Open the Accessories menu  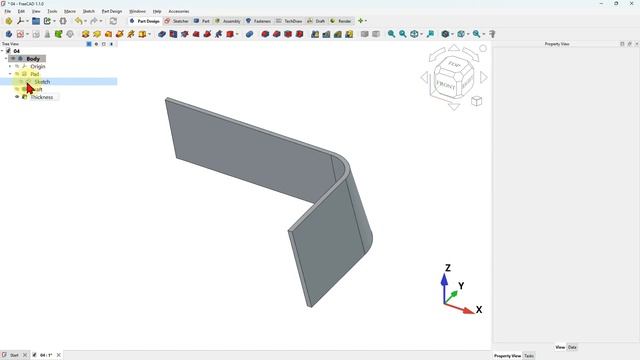tap(179, 11)
